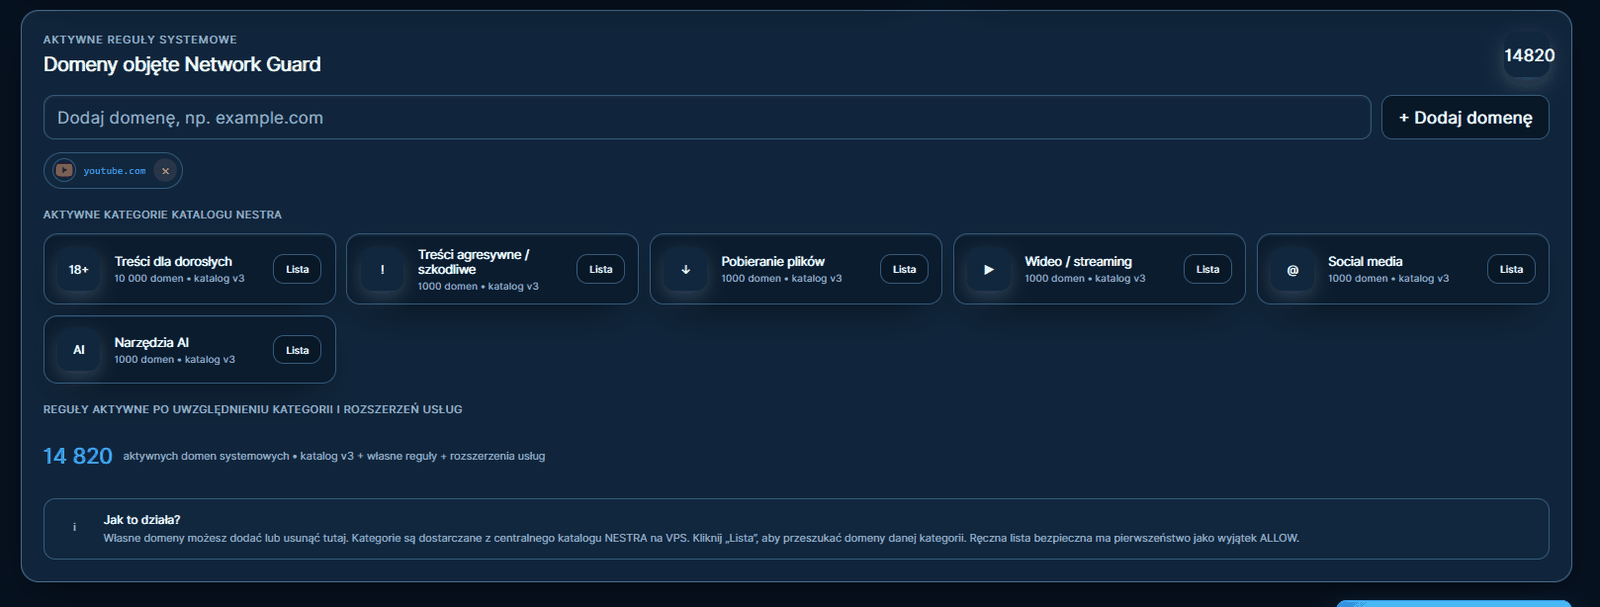The width and height of the screenshot is (1600, 607).
Task: Open Lista for Wideo / streaming
Action: point(1208,269)
